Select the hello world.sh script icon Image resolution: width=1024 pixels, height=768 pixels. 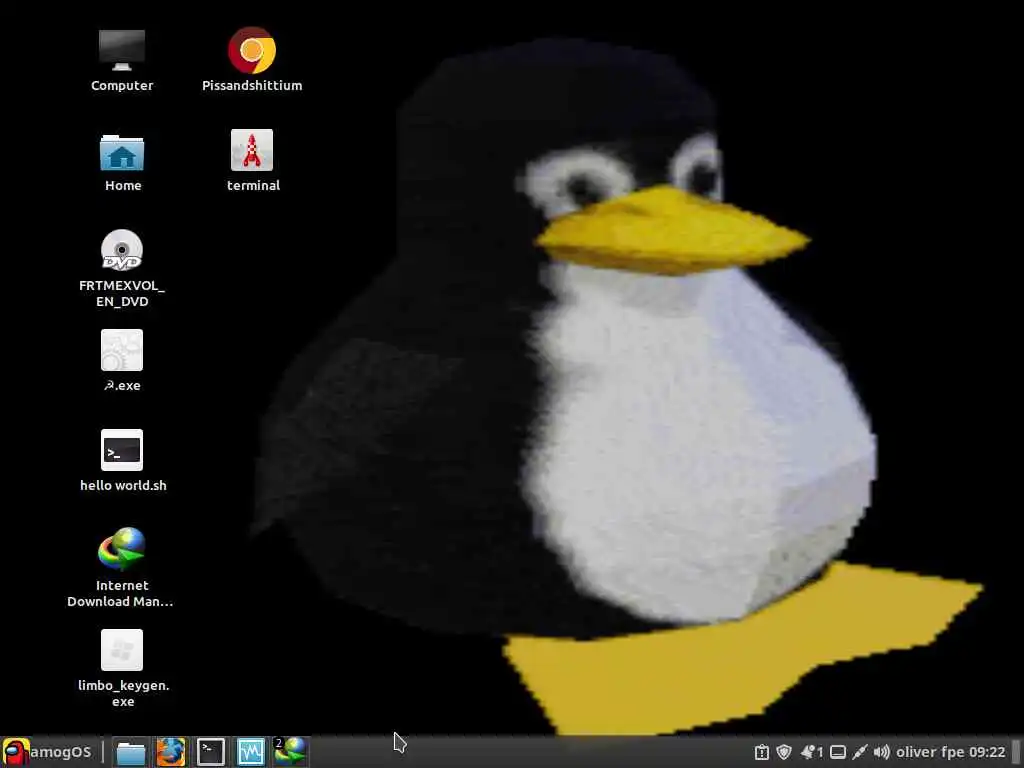(122, 450)
